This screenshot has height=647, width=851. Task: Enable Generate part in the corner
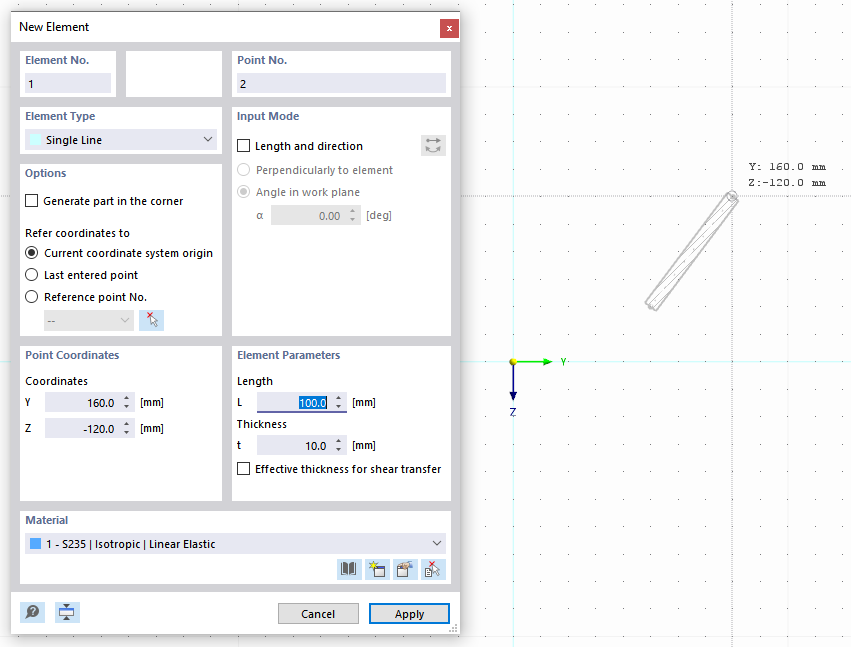click(31, 201)
